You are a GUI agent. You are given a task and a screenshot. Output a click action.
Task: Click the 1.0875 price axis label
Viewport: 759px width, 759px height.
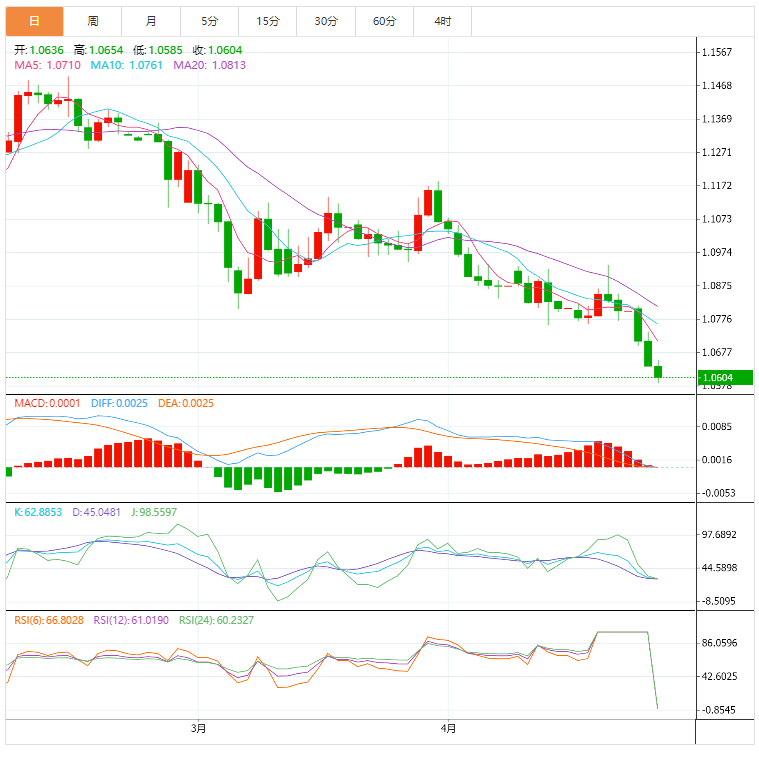click(717, 286)
